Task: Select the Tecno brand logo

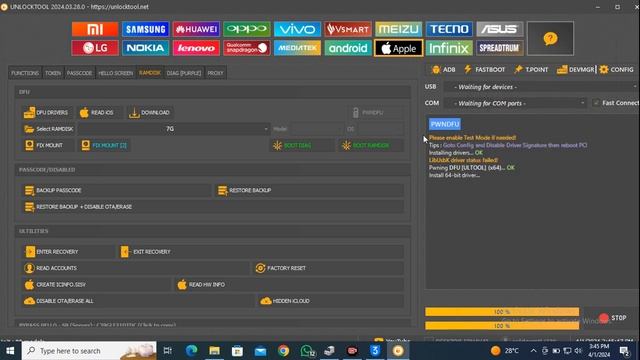Action: [x=449, y=29]
